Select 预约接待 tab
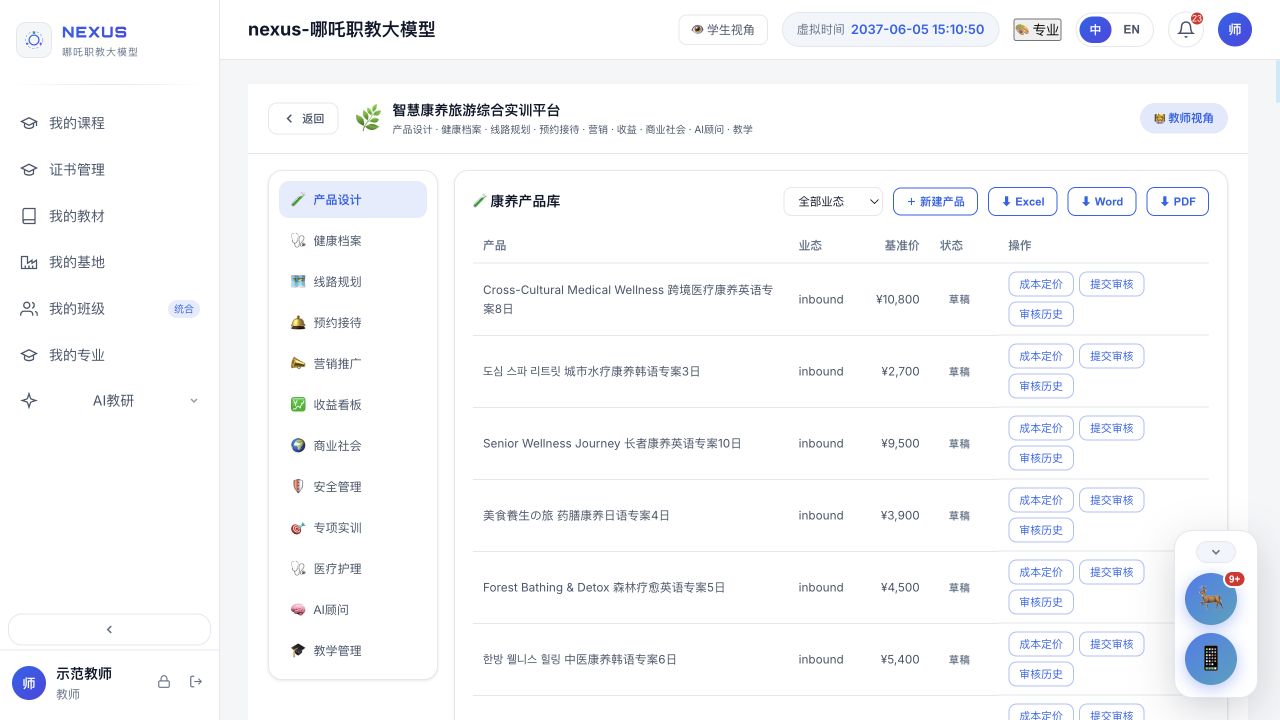The image size is (1280, 720). pyautogui.click(x=353, y=323)
